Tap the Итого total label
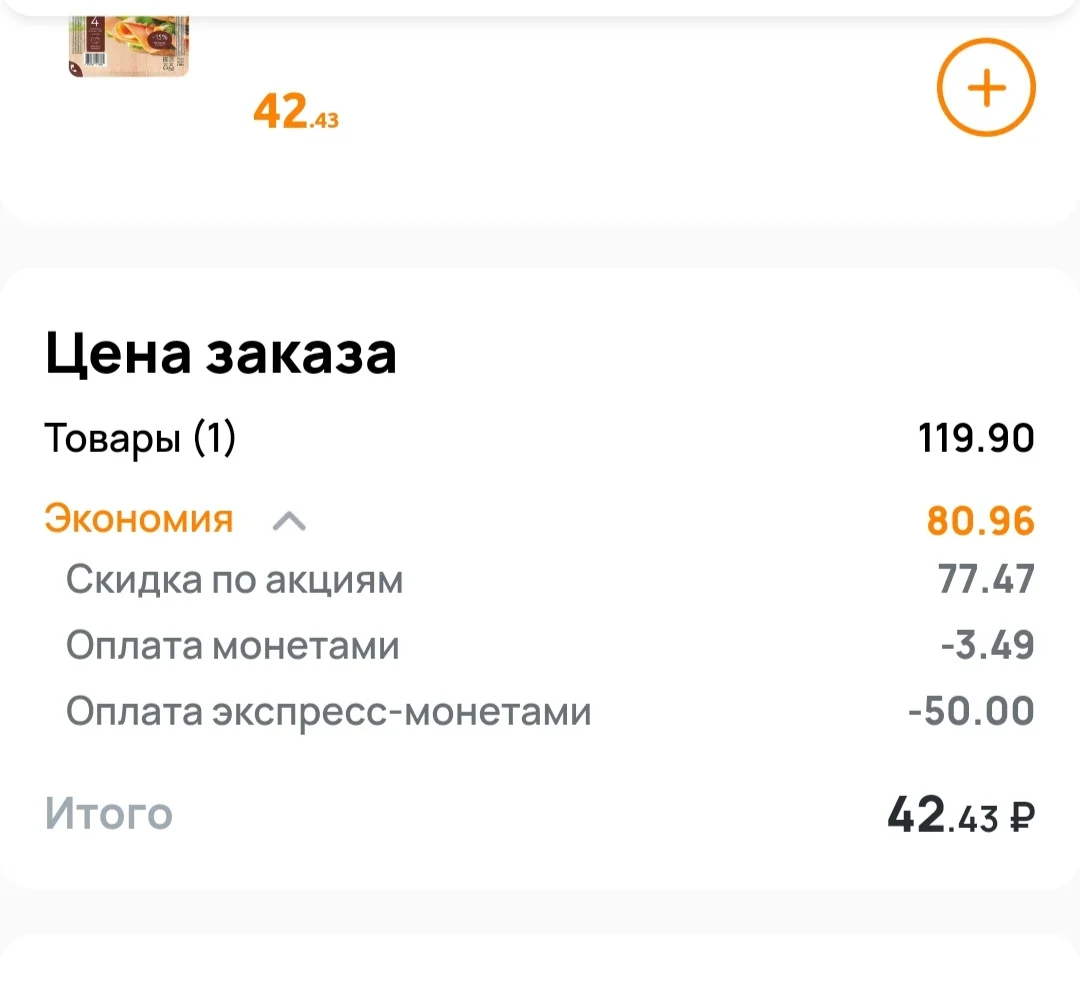The width and height of the screenshot is (1080, 984). [109, 814]
